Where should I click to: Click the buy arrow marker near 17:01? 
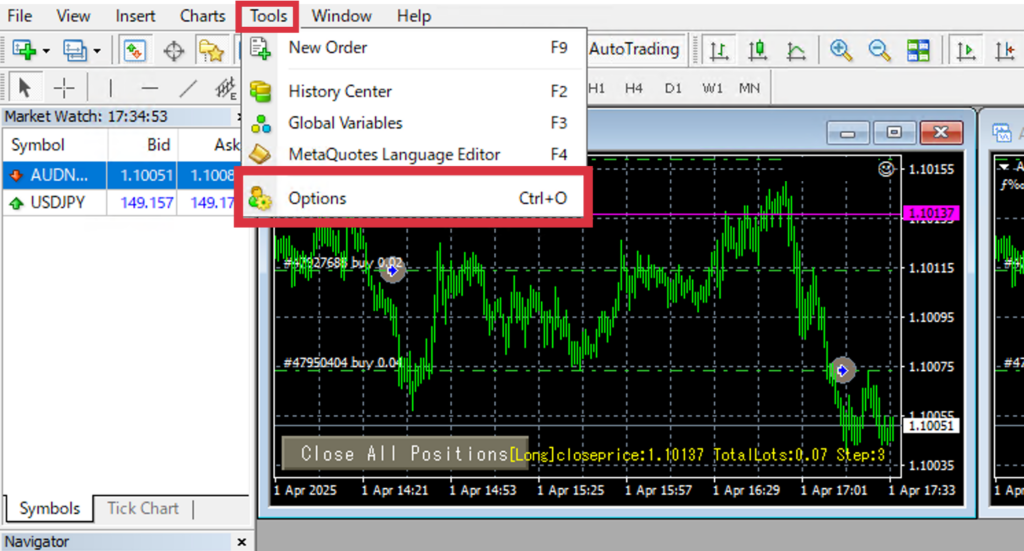(x=842, y=370)
